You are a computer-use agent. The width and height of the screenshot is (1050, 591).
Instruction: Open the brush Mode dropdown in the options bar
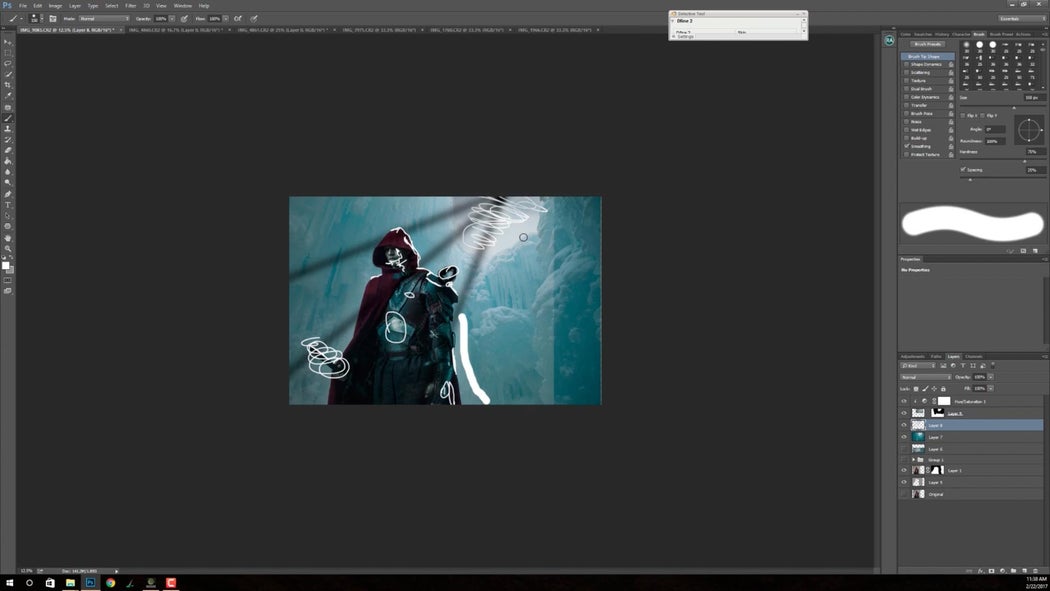[105, 18]
